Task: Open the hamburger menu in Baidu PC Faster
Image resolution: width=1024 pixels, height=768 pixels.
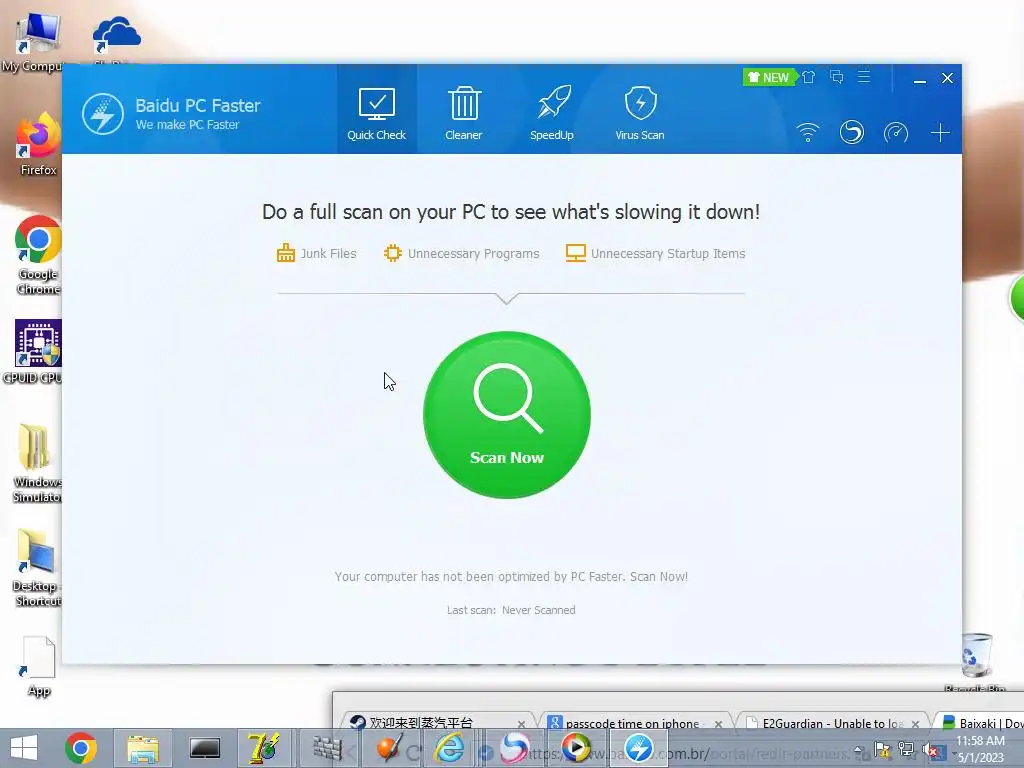Action: tap(864, 77)
